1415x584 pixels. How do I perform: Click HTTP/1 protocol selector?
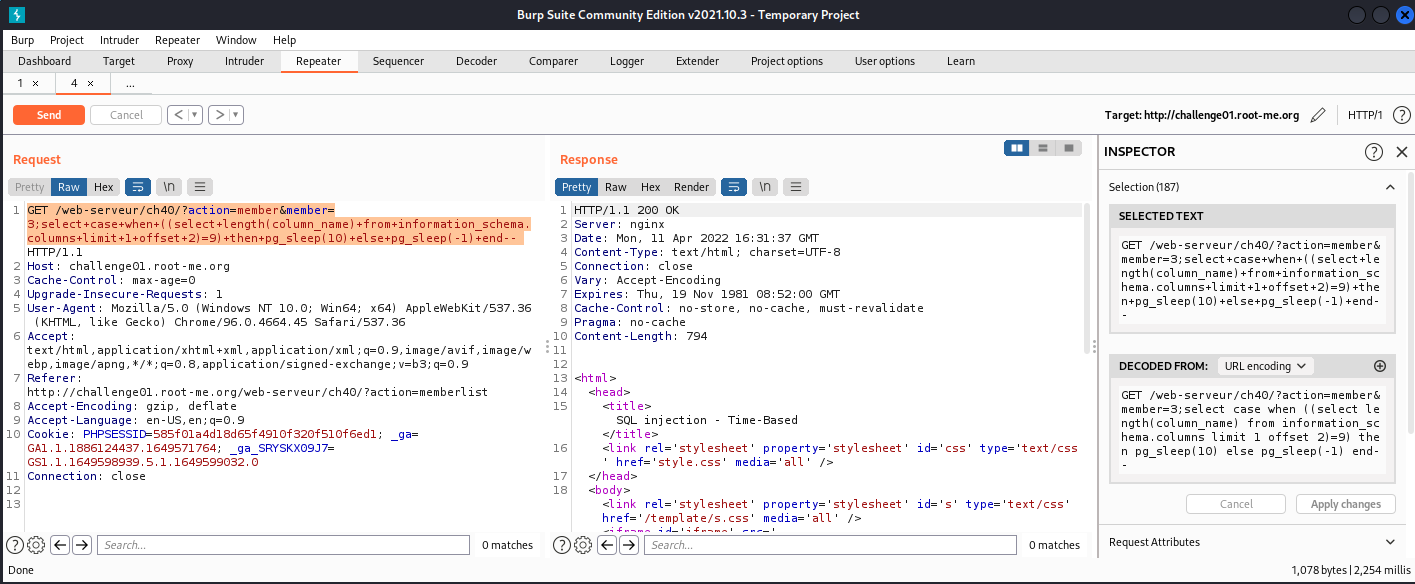1365,115
